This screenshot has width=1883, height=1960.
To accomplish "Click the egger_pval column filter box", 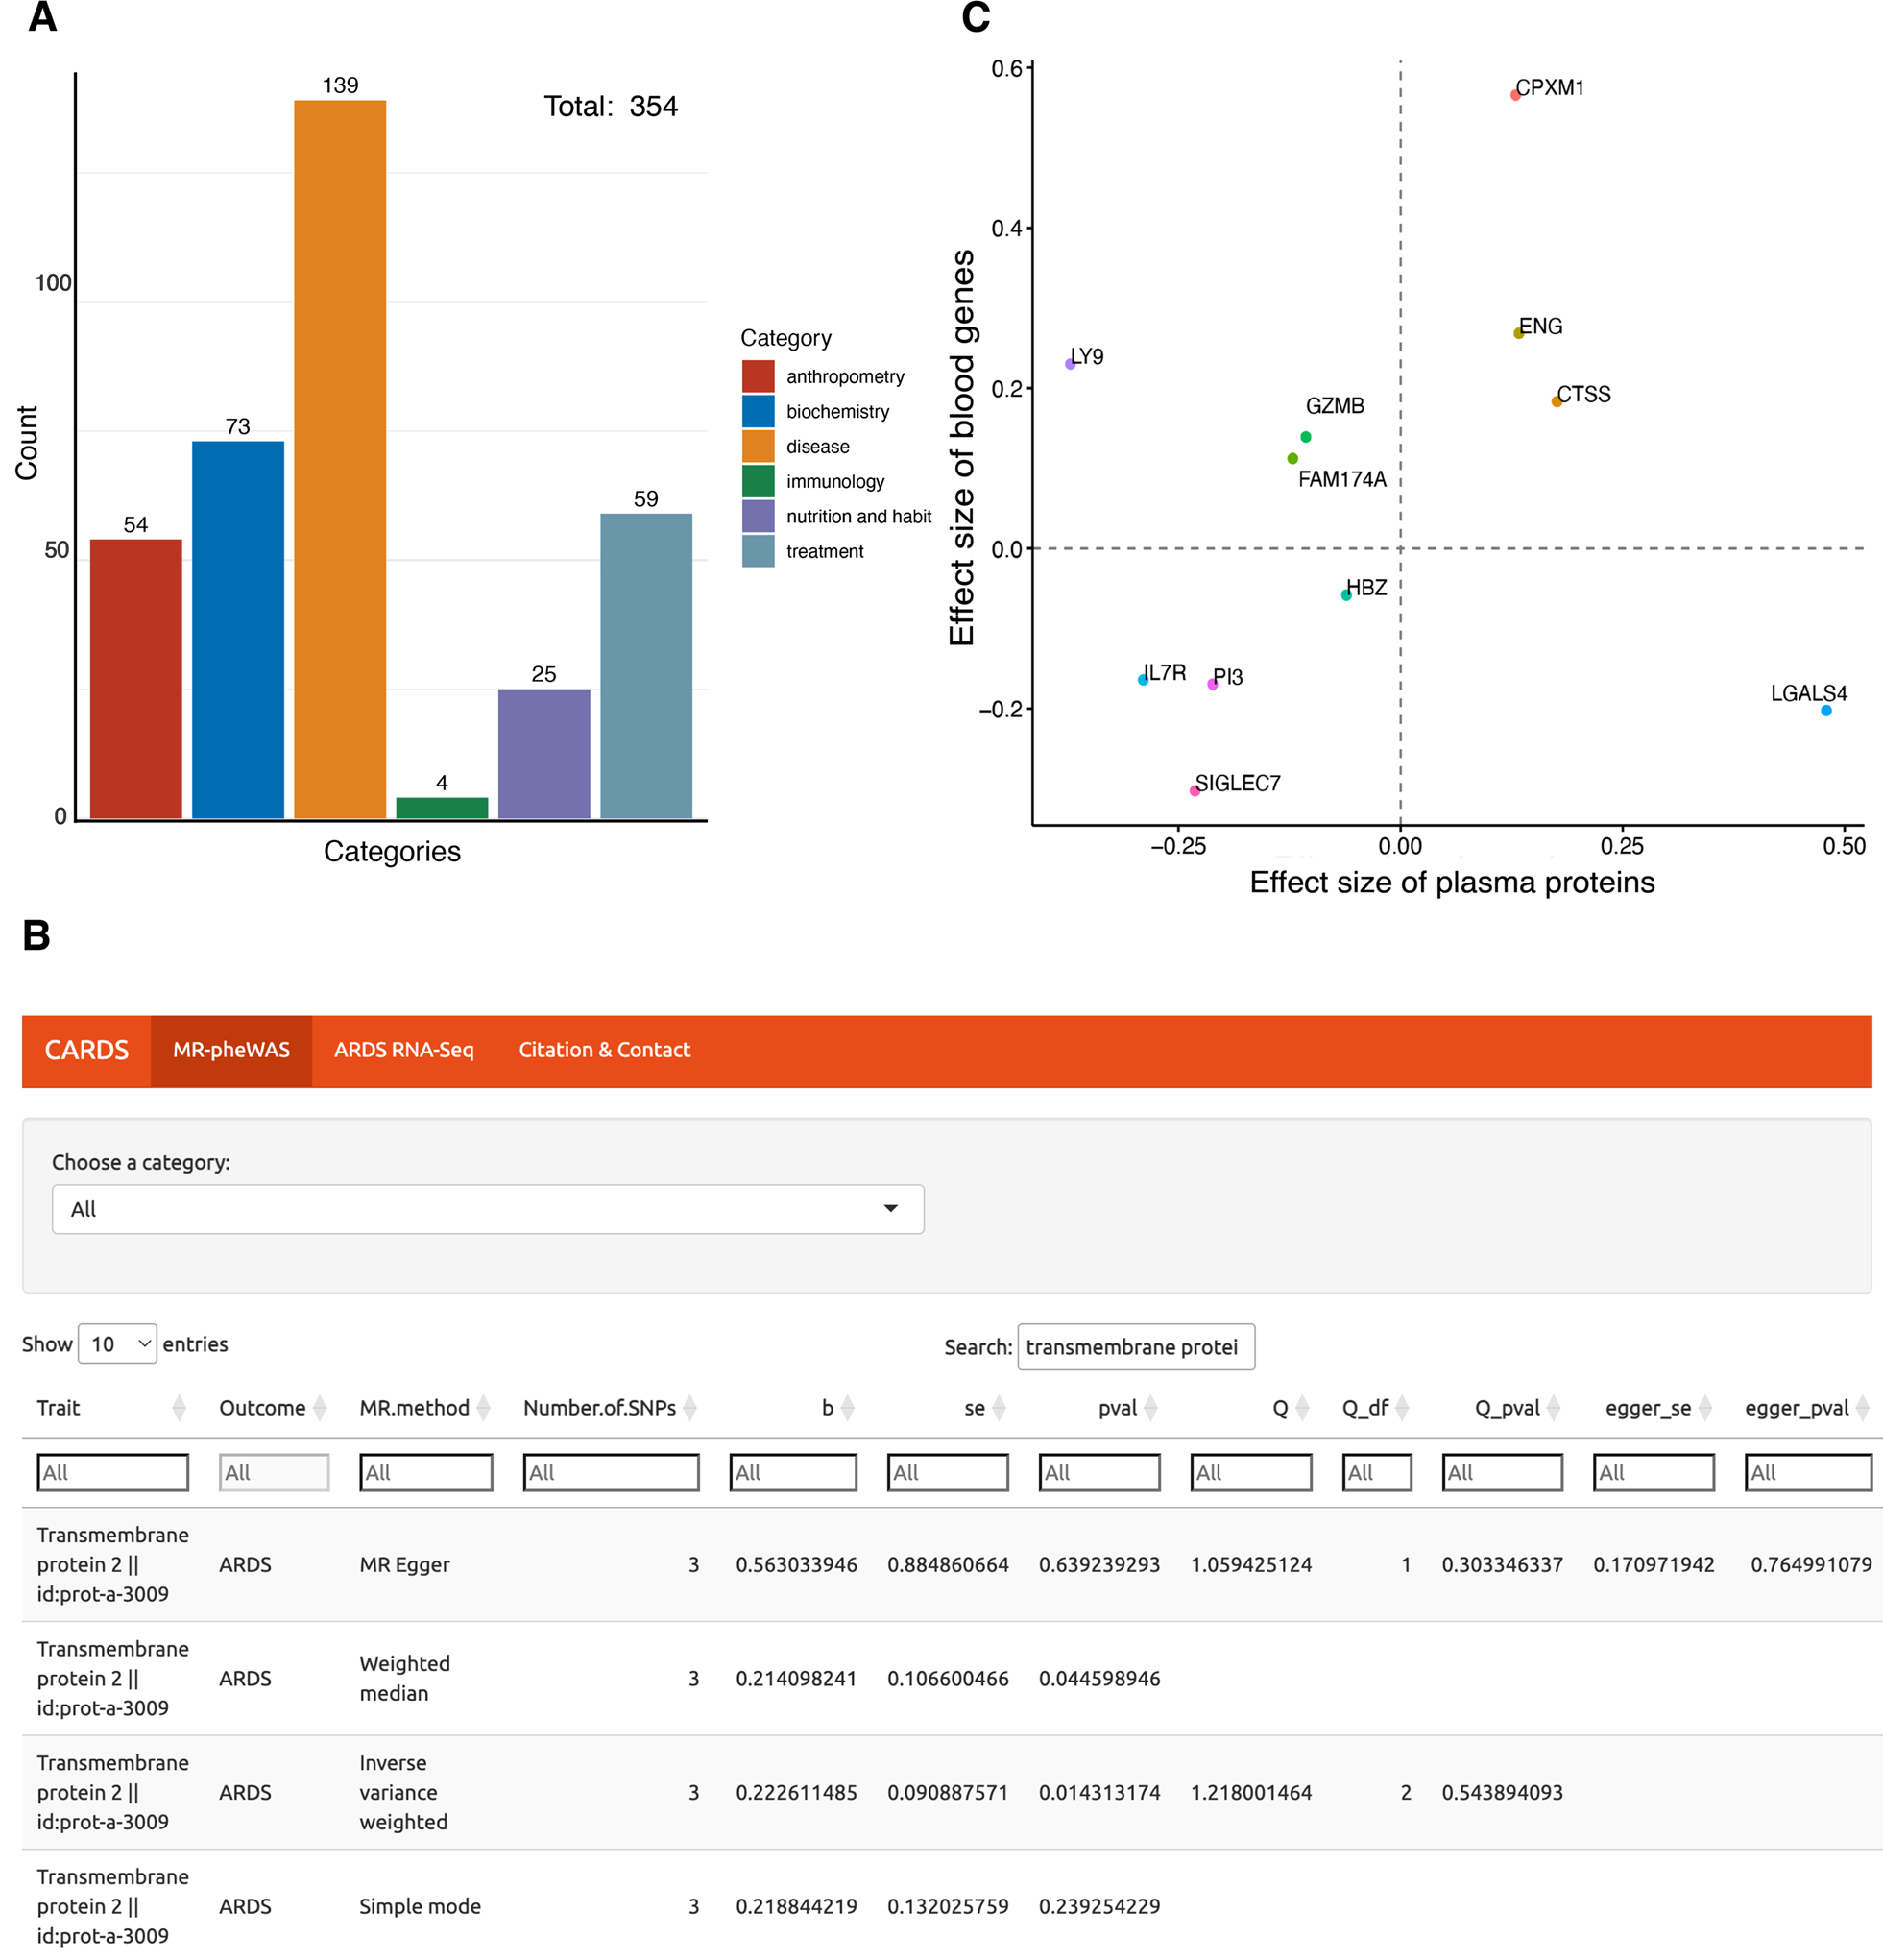I will 1808,1472.
